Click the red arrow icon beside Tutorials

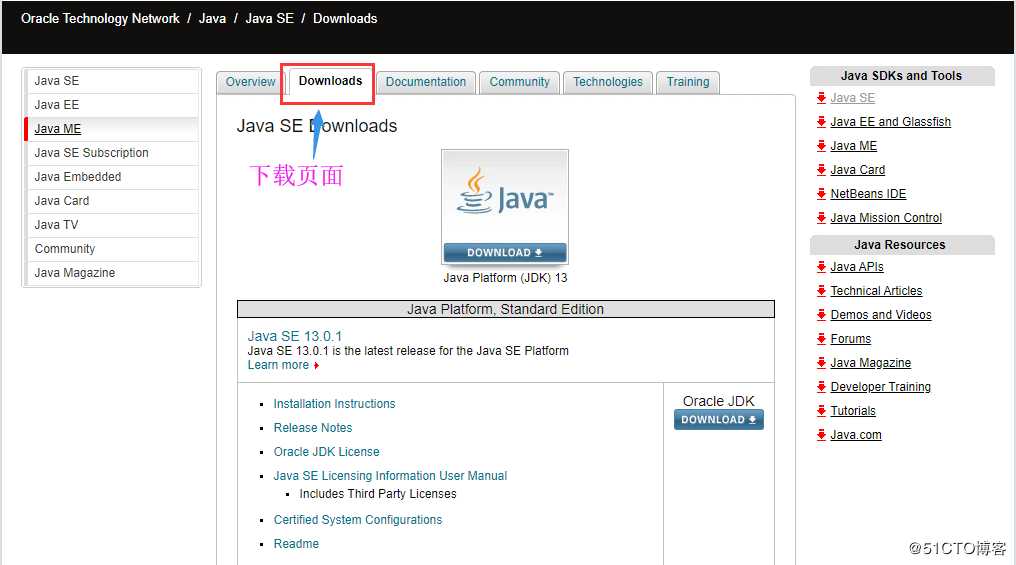(821, 410)
